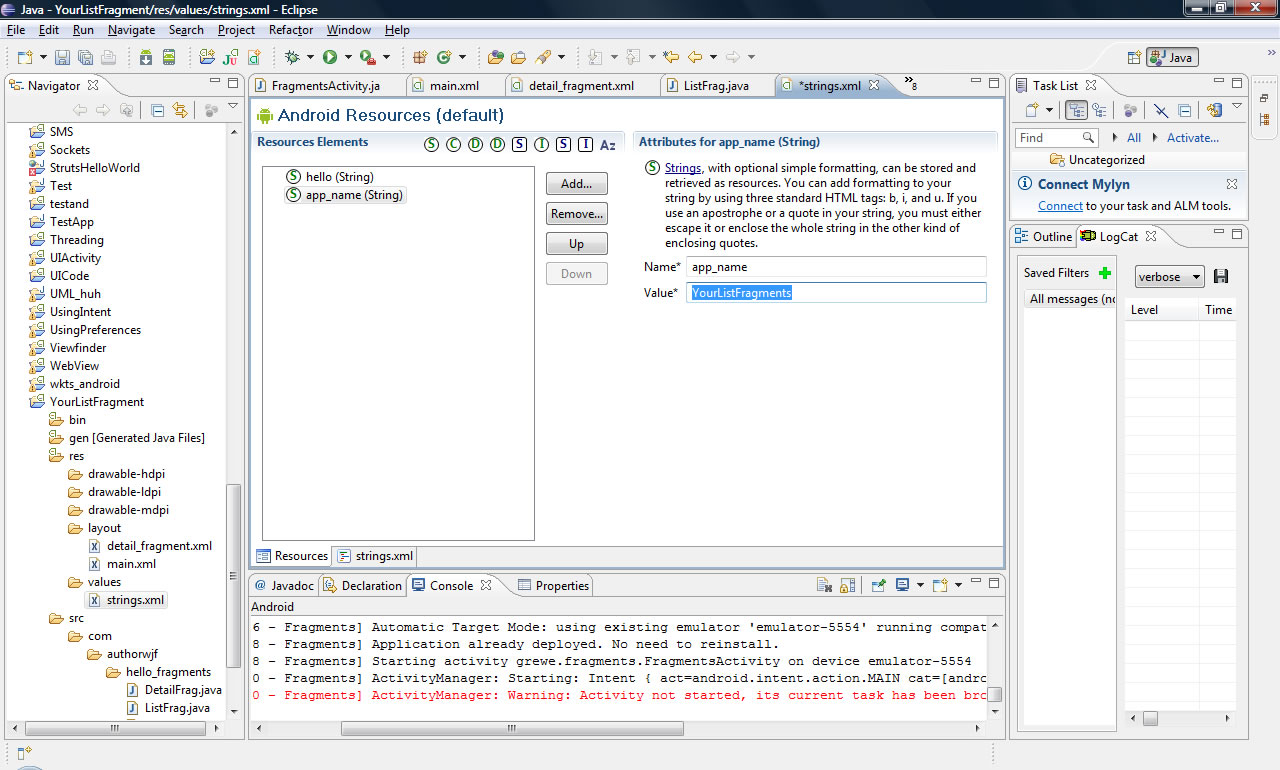Open the Android SDK Manager toolbar icon
The height and width of the screenshot is (770, 1280).
[x=146, y=58]
